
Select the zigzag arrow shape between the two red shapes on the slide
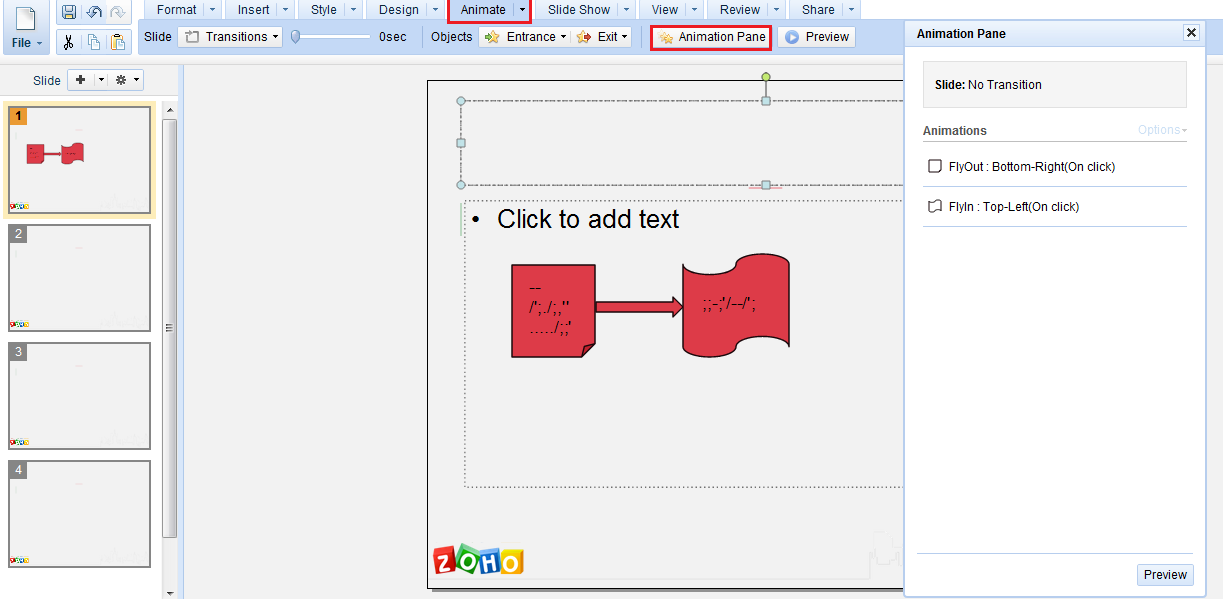[x=639, y=307]
